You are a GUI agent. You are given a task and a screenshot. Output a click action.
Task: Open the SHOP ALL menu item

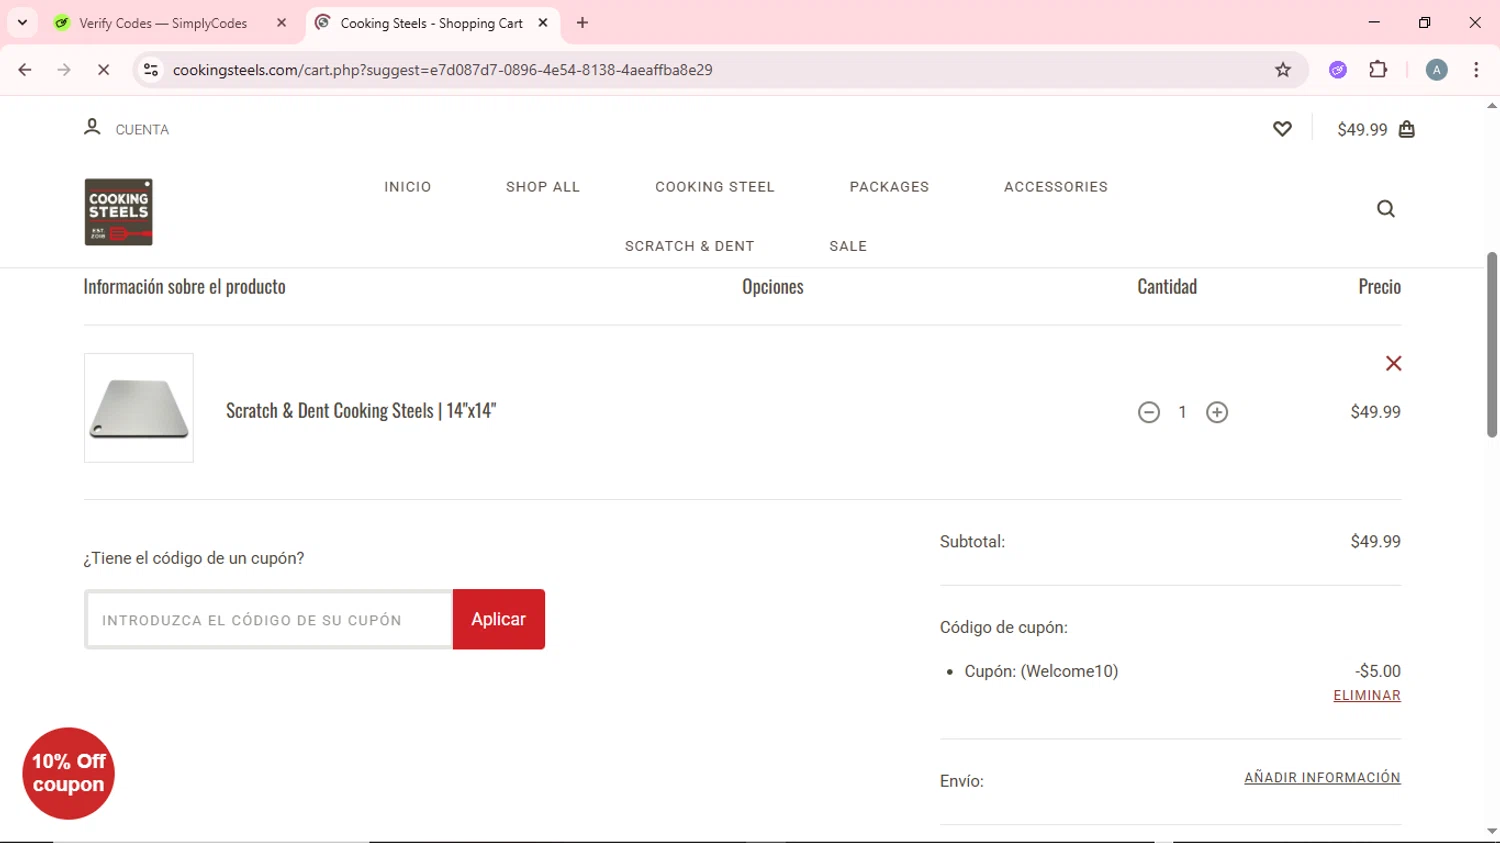coord(543,187)
